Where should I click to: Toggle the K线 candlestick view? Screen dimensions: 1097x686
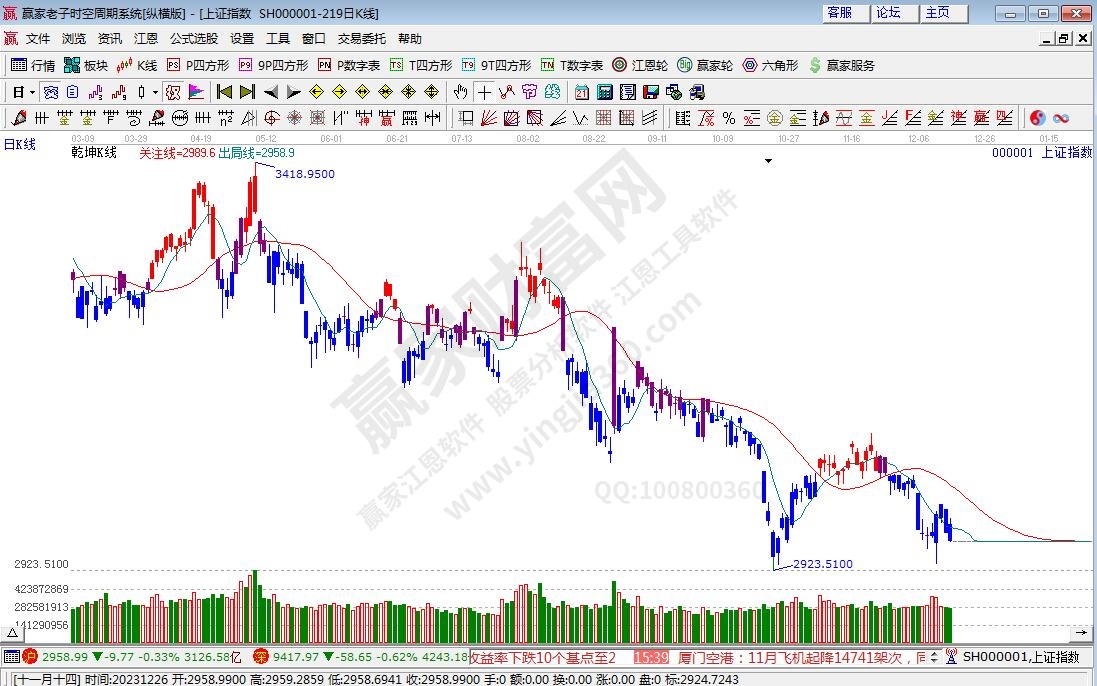point(137,65)
